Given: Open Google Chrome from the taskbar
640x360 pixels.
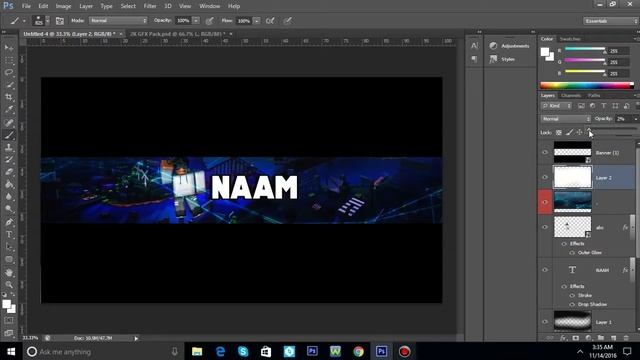Looking at the screenshot, I should pos(358,351).
